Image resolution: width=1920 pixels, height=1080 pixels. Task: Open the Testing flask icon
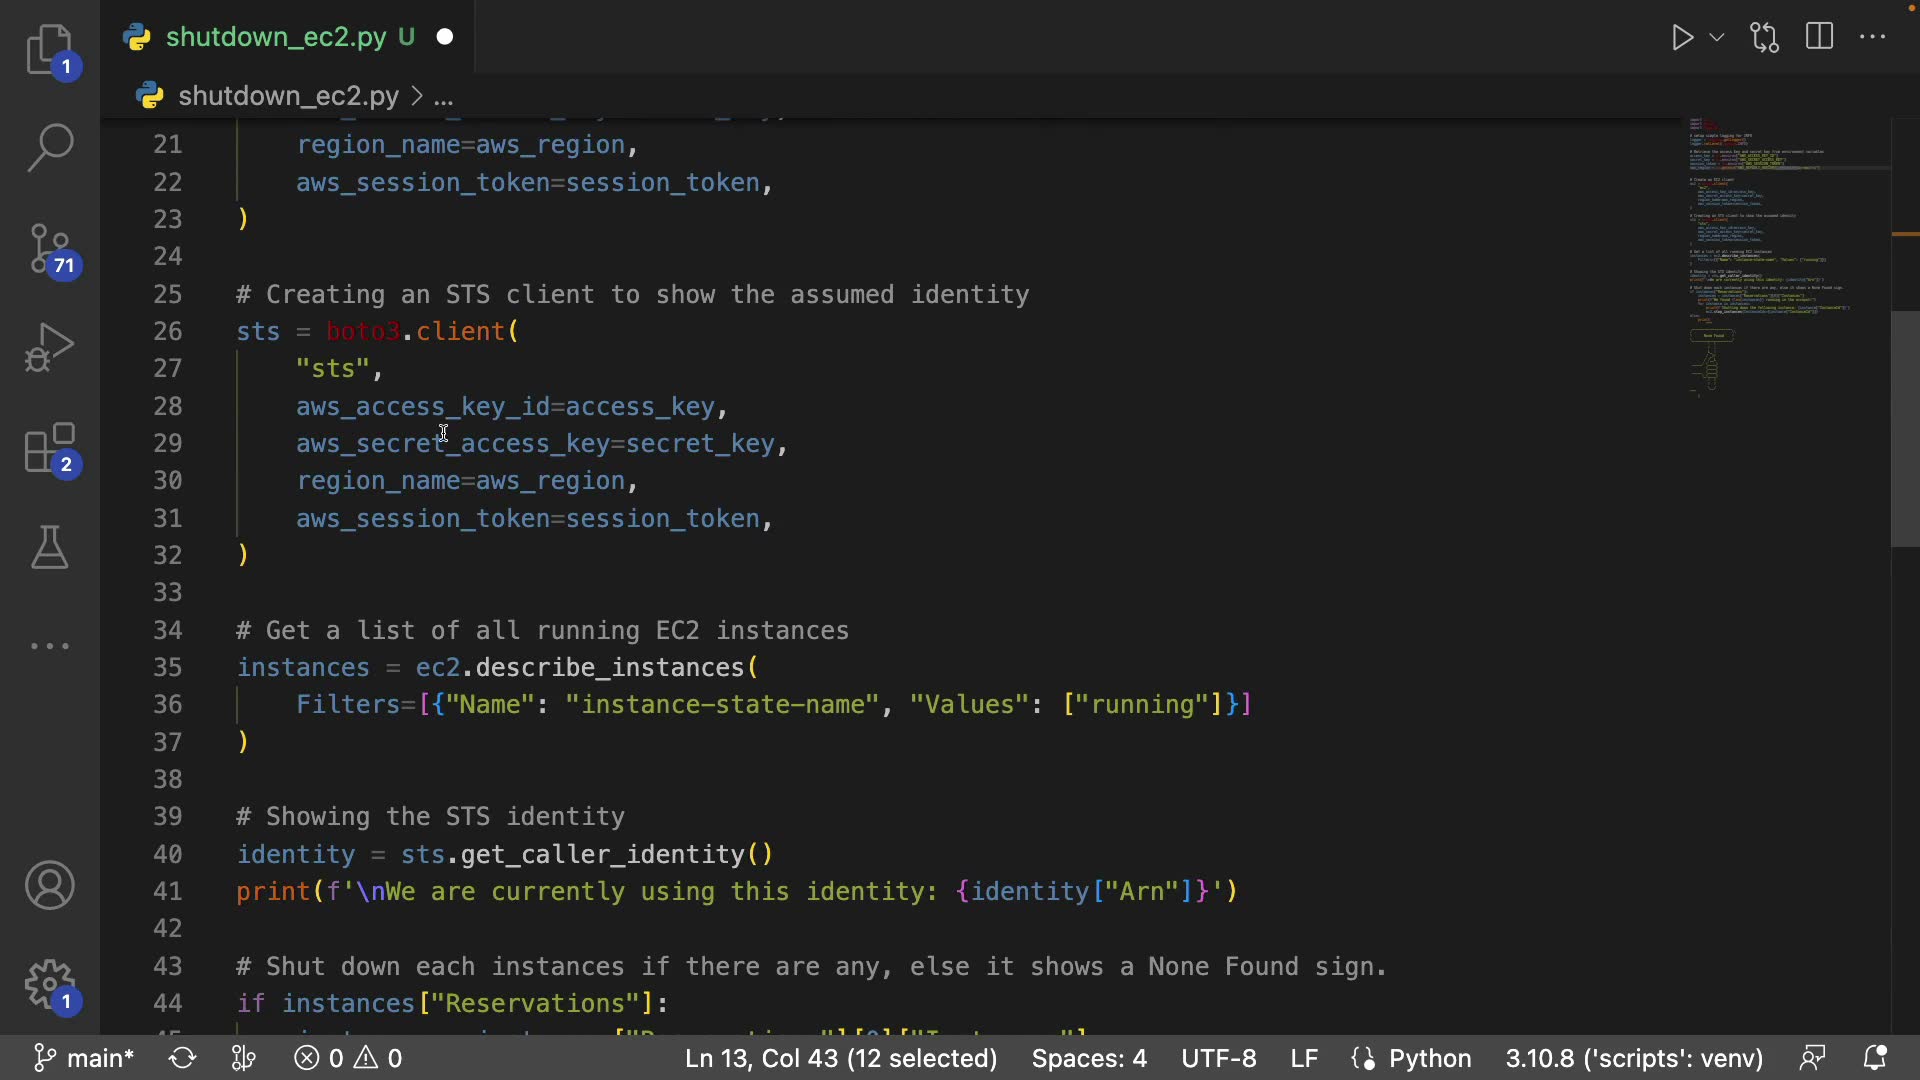coord(49,547)
